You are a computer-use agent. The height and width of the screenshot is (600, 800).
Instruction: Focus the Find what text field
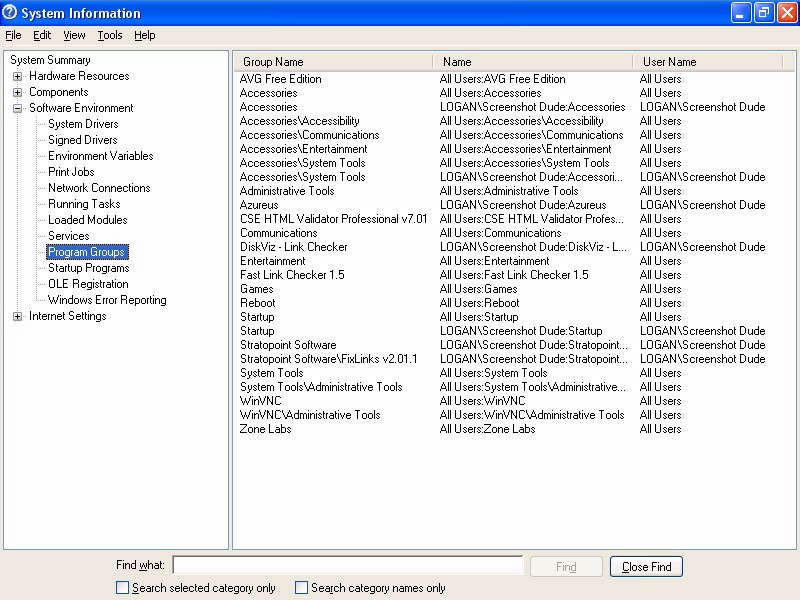tap(348, 566)
